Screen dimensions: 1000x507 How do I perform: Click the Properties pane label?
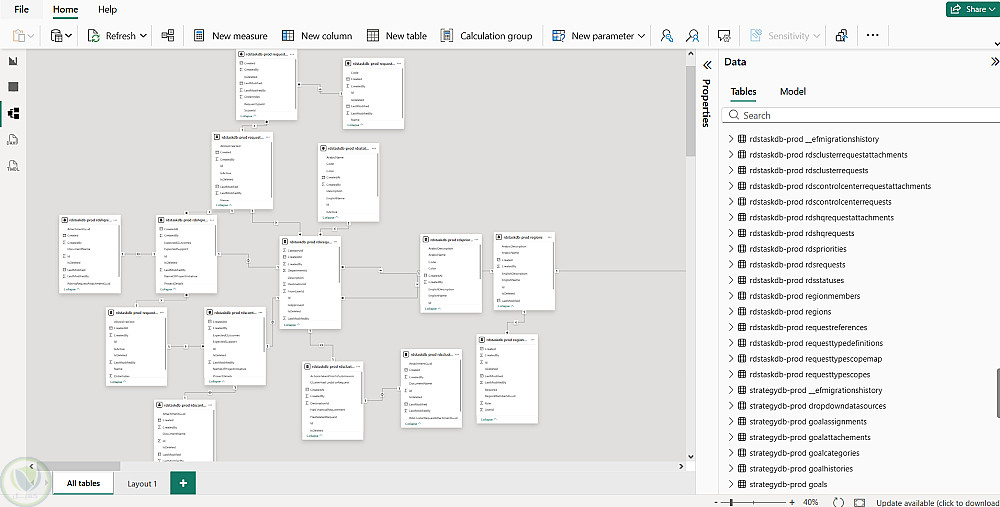coord(706,103)
